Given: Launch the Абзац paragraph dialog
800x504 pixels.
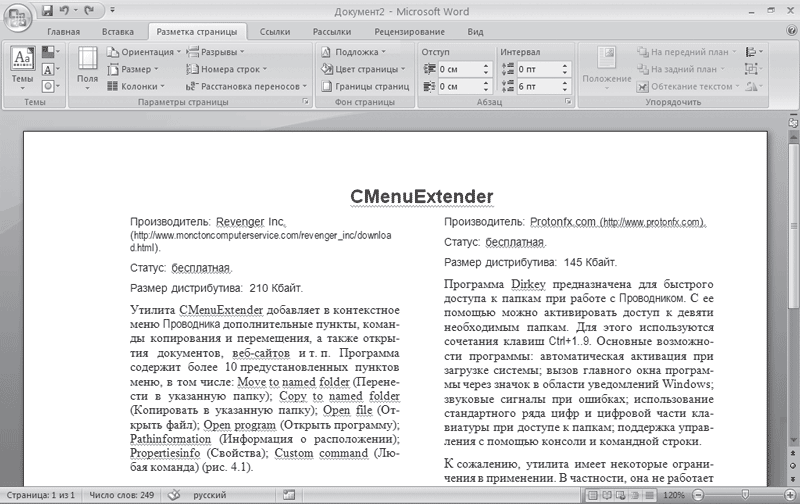Looking at the screenshot, I should pos(568,102).
